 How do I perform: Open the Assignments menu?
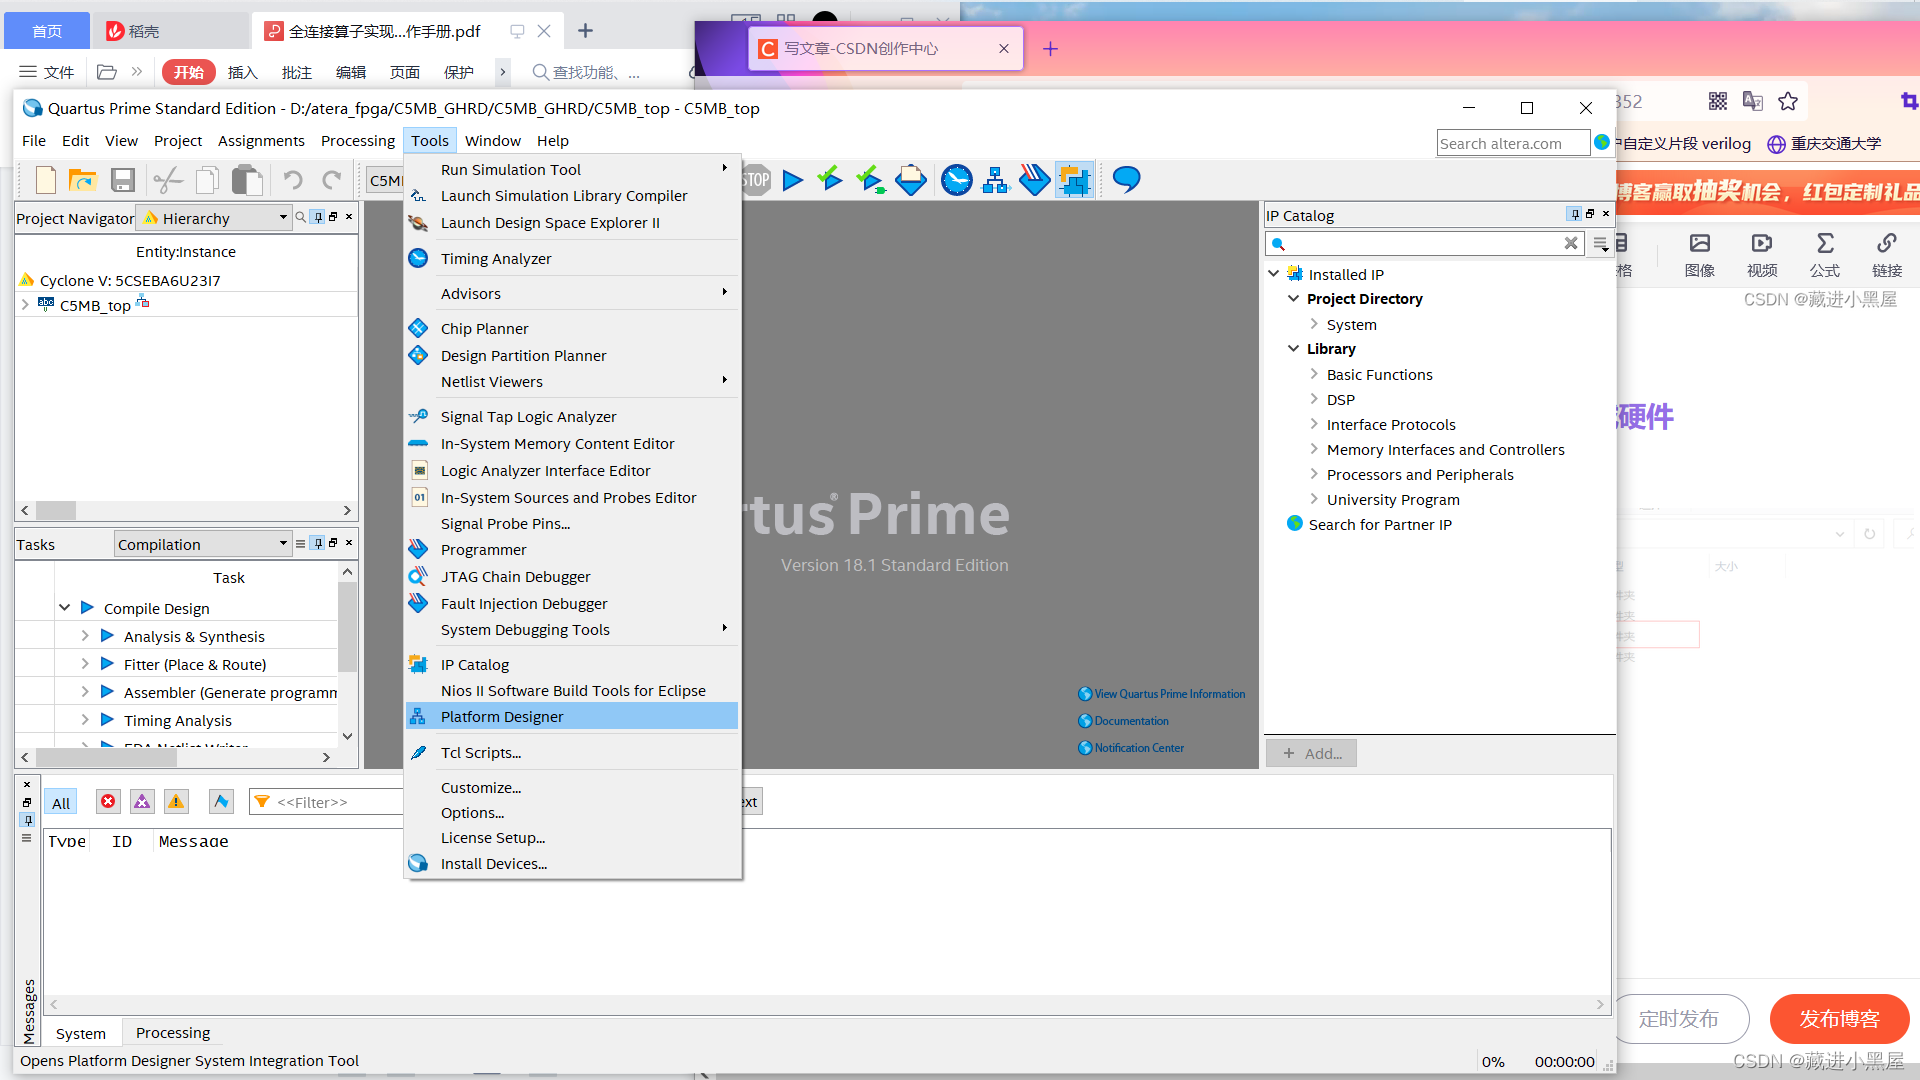(261, 141)
